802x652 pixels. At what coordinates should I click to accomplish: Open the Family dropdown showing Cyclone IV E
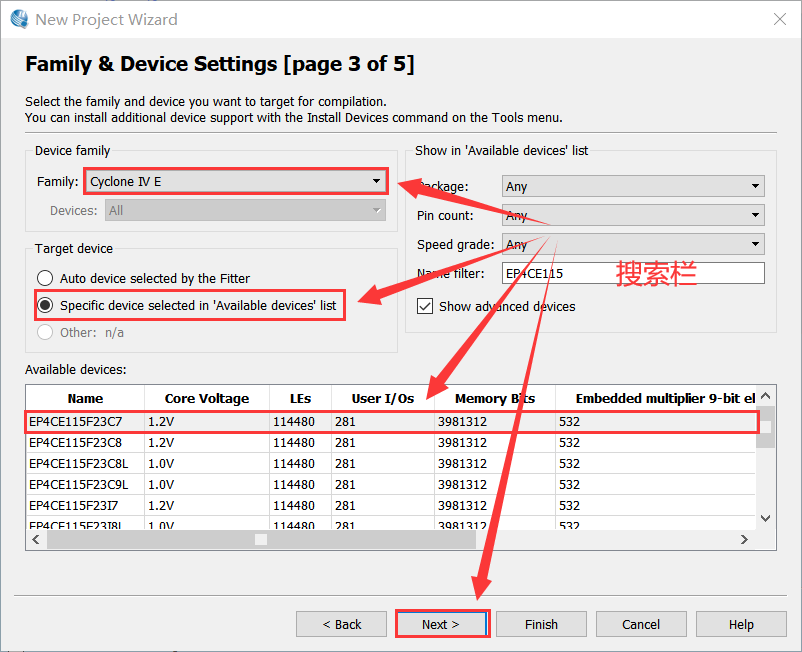click(236, 182)
